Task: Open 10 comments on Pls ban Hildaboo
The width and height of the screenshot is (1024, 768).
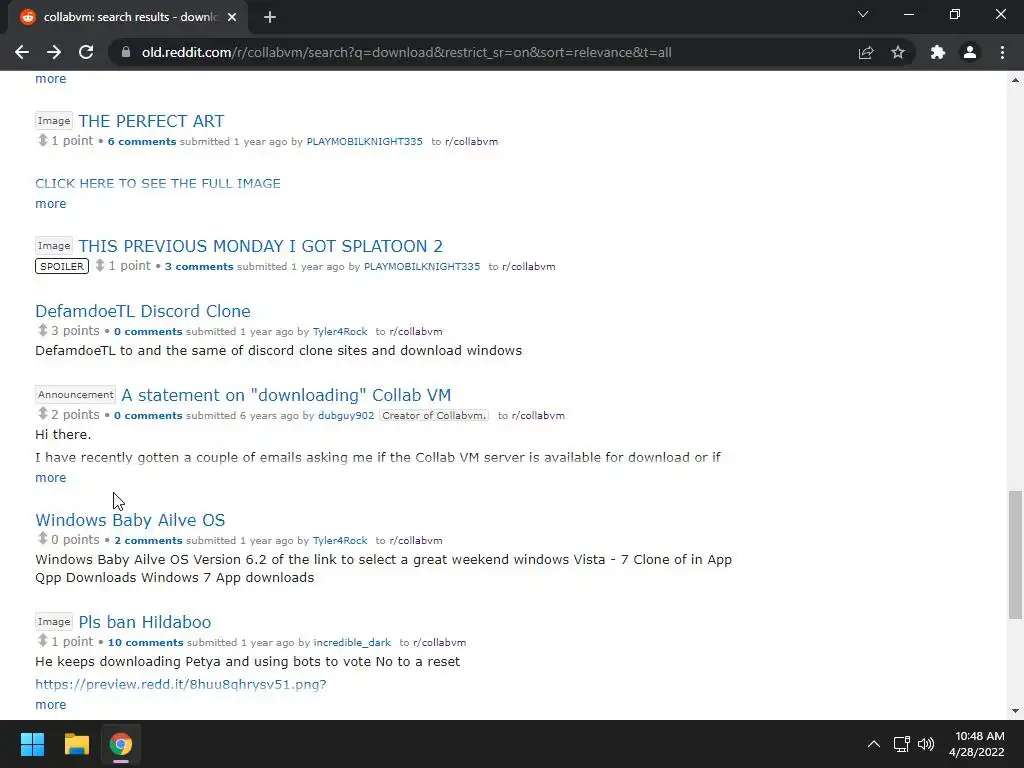Action: pyautogui.click(x=146, y=643)
